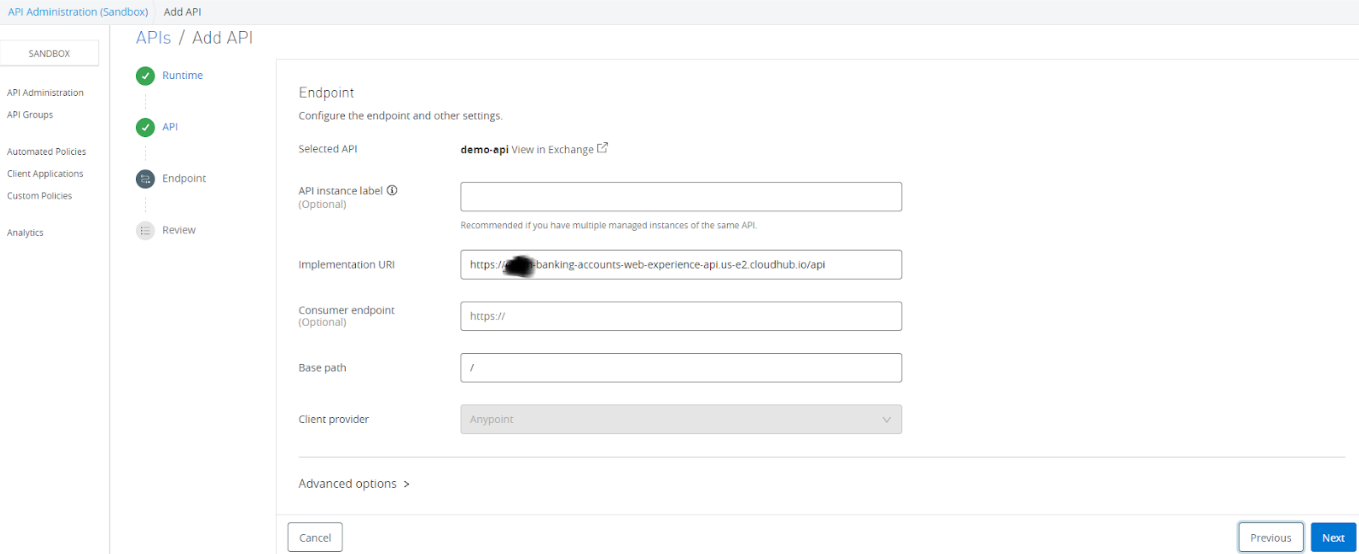The image size is (1359, 554).
Task: Expand the Advanced options section
Action: click(354, 484)
